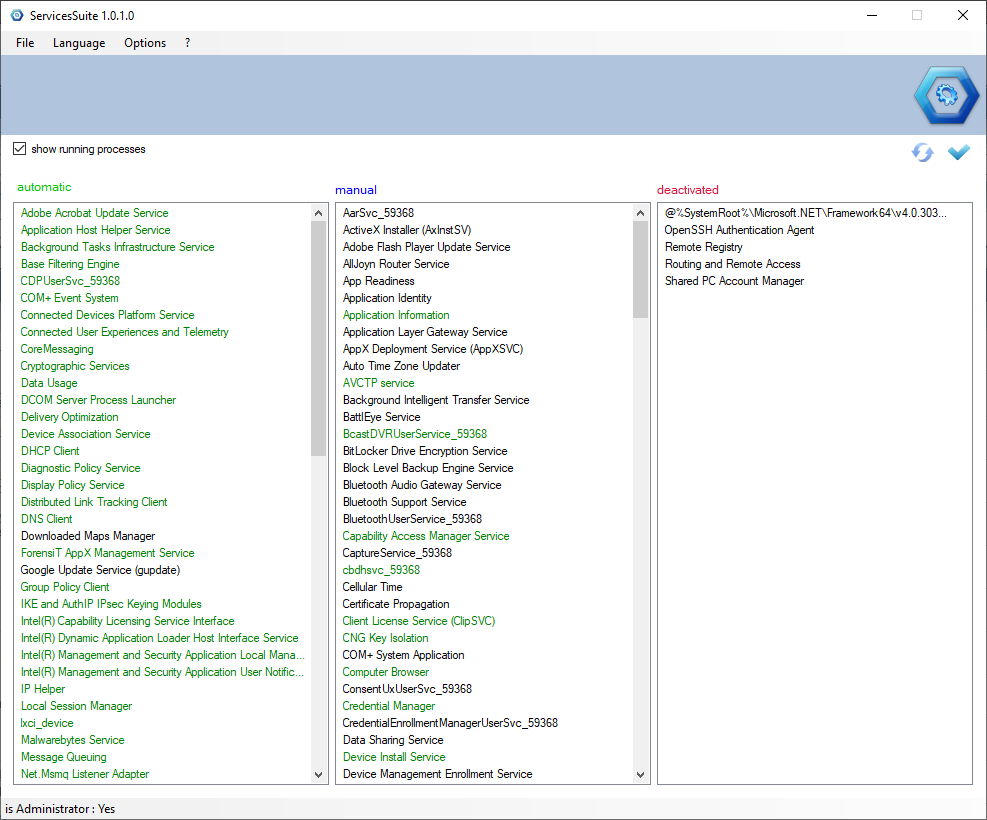987x820 pixels.
Task: Select Bluetooth Support Service
Action: (405, 502)
